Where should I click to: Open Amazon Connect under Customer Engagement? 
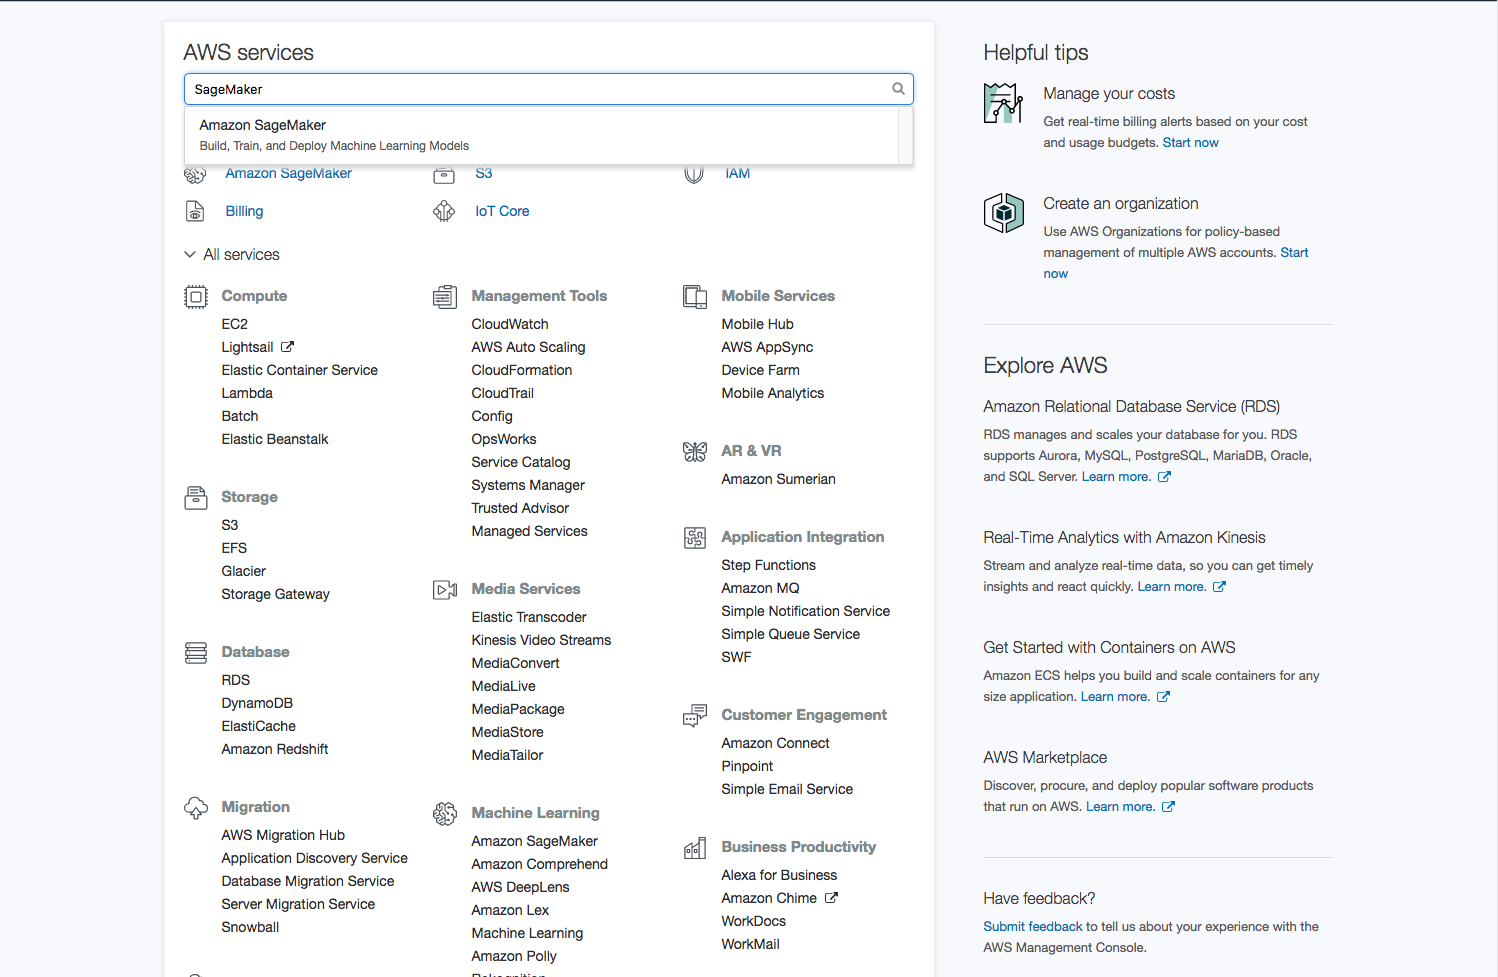click(x=775, y=743)
